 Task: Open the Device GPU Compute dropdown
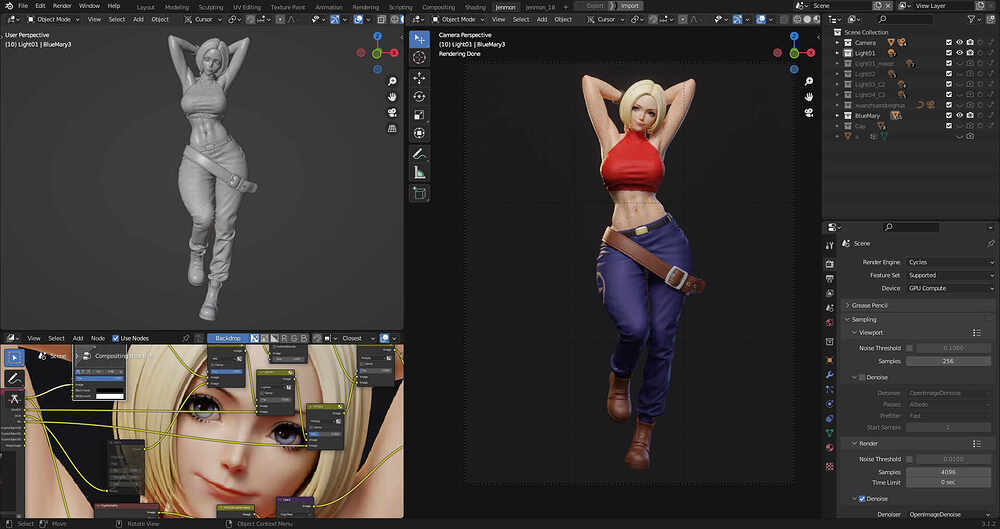click(x=950, y=288)
